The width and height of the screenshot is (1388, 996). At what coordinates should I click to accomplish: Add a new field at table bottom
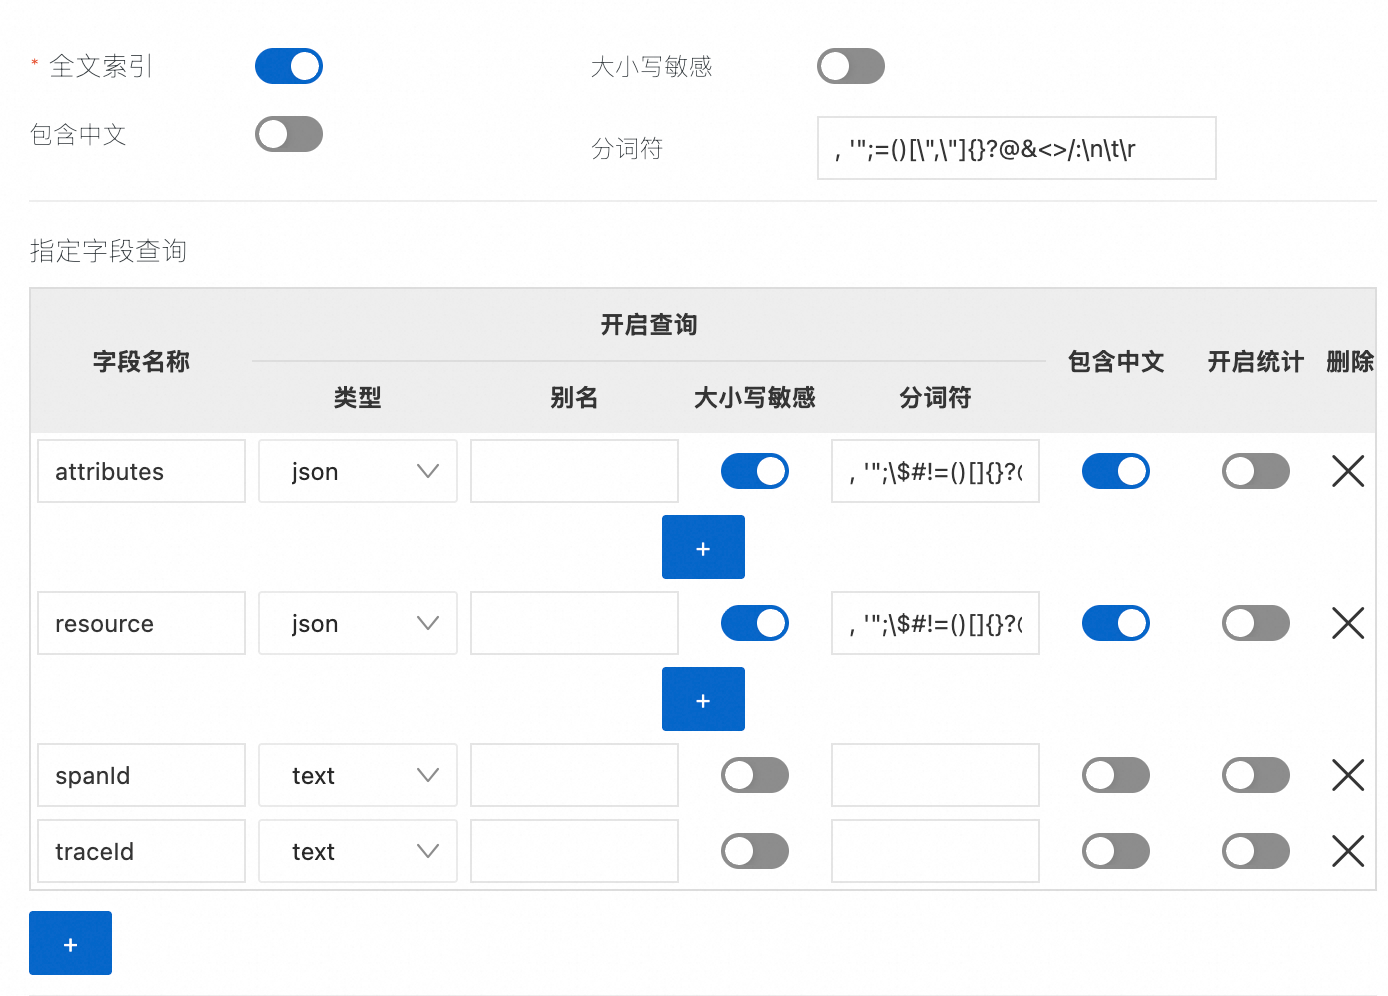(70, 943)
